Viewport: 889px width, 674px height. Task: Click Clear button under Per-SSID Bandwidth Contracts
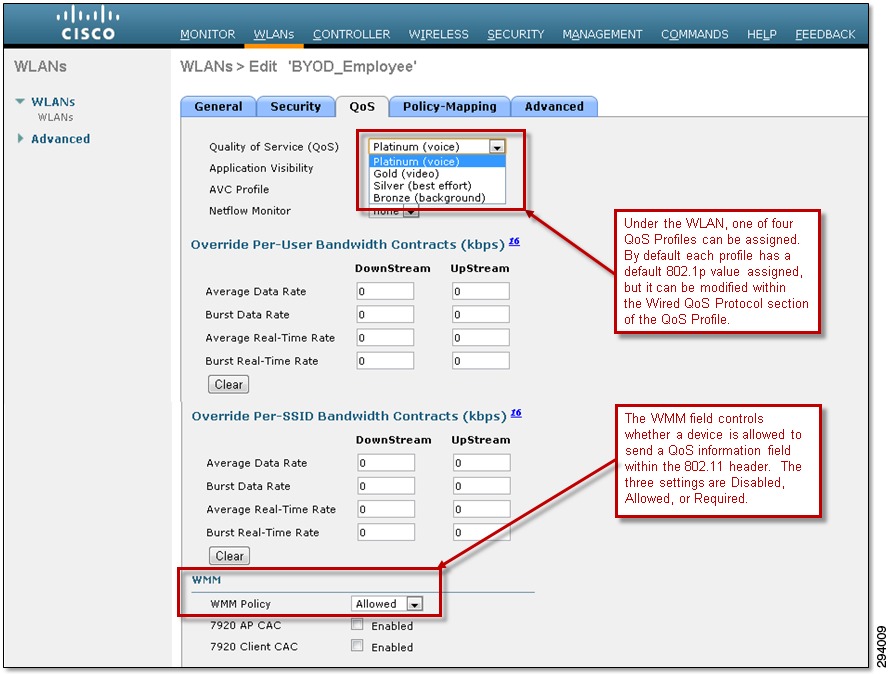(x=230, y=556)
